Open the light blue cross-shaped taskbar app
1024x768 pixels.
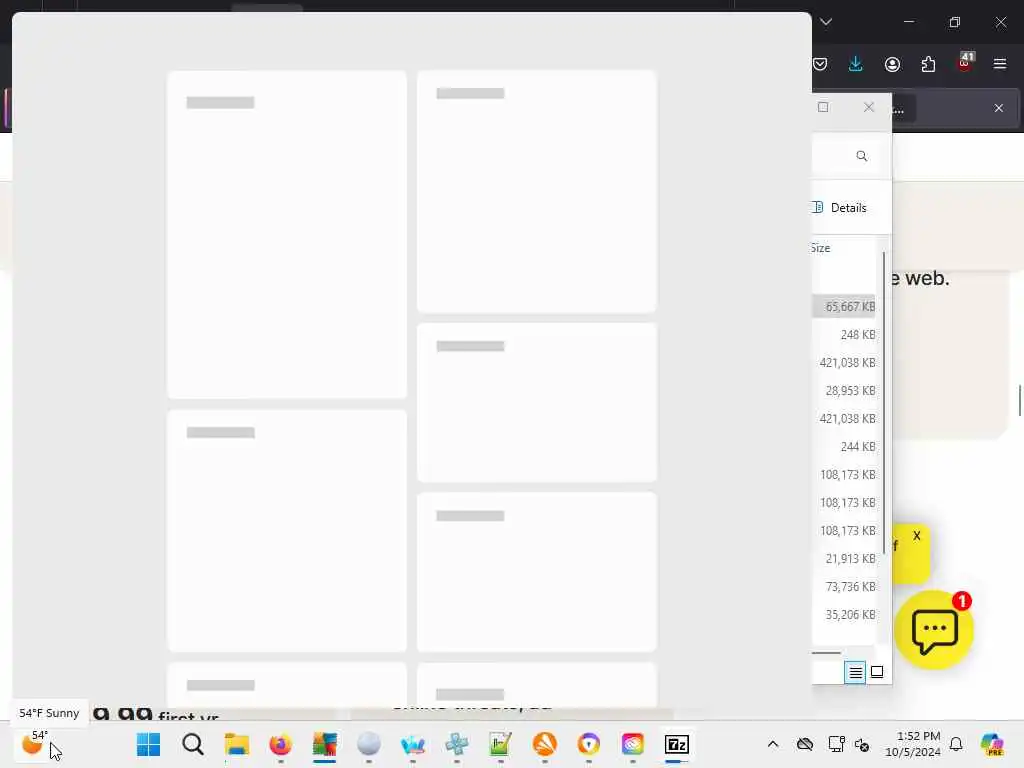[456, 744]
